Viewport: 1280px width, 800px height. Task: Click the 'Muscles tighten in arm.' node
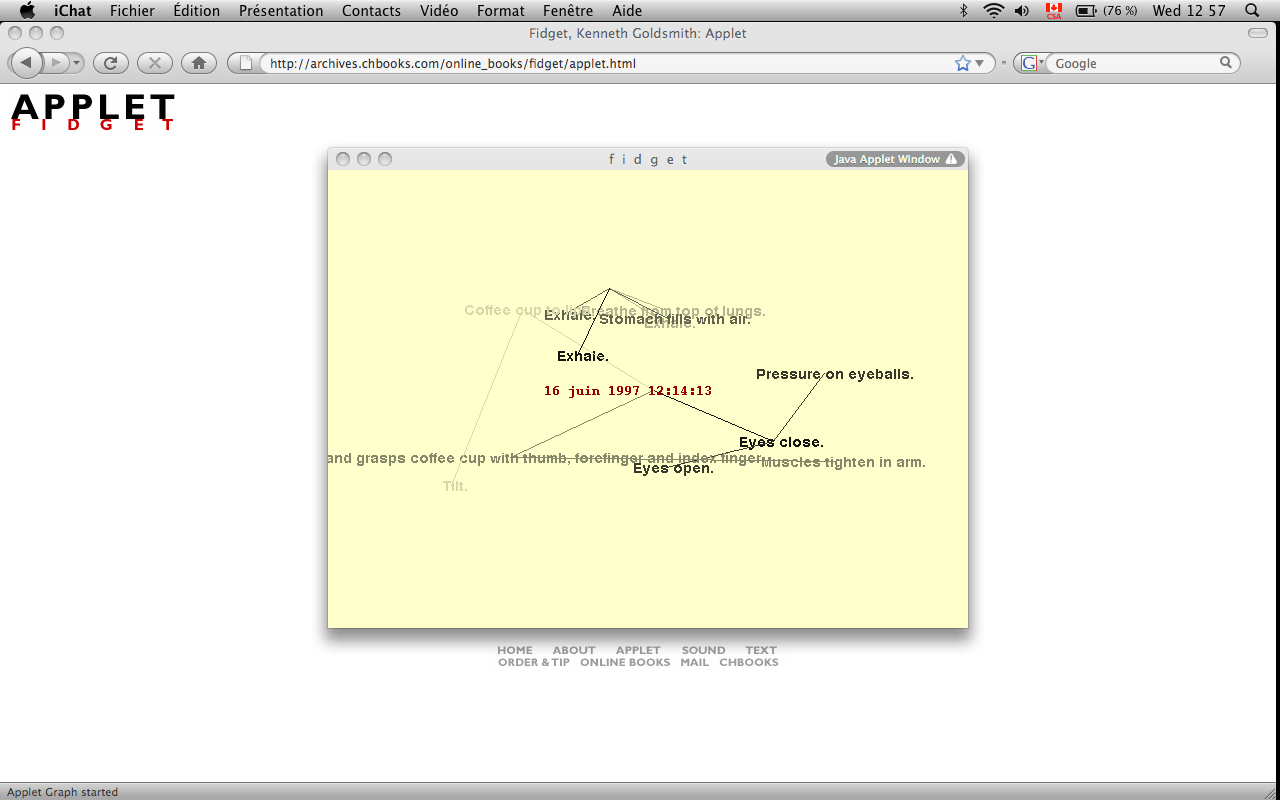843,462
